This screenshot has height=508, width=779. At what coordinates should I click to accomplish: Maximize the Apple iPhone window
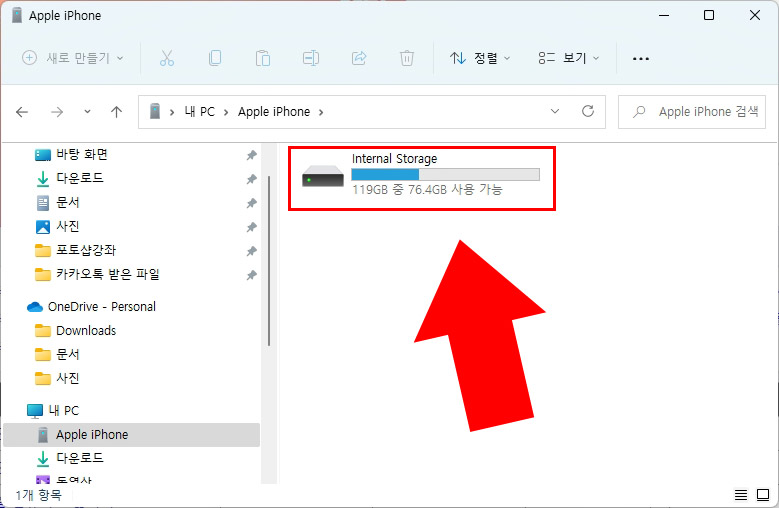pos(709,15)
